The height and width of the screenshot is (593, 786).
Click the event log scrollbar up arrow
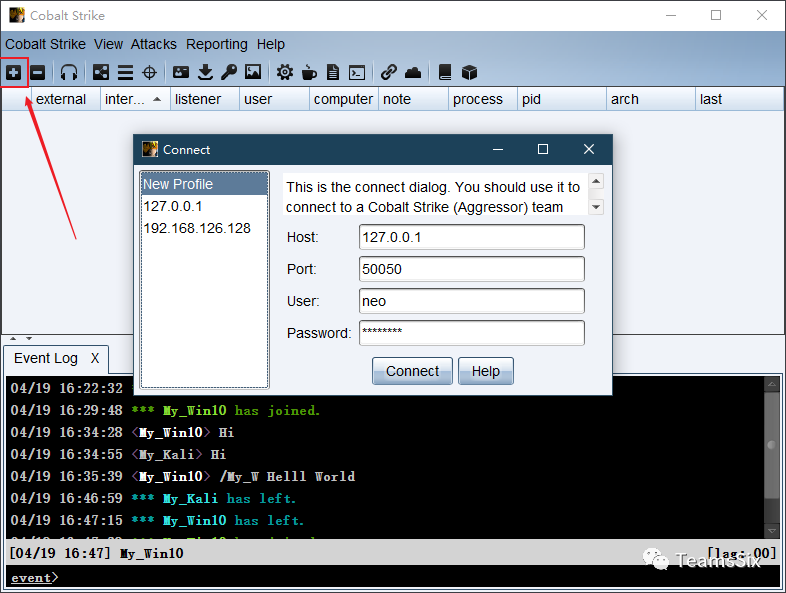(x=772, y=384)
